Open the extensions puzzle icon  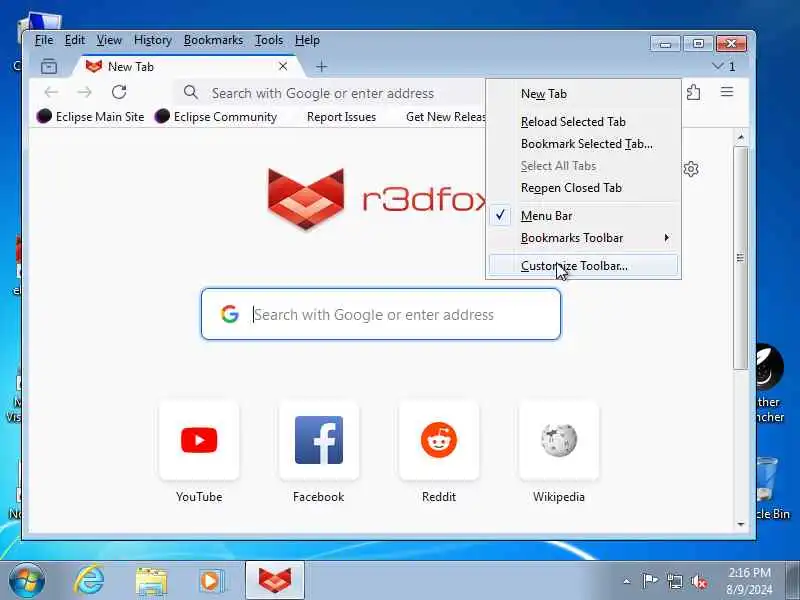(693, 92)
